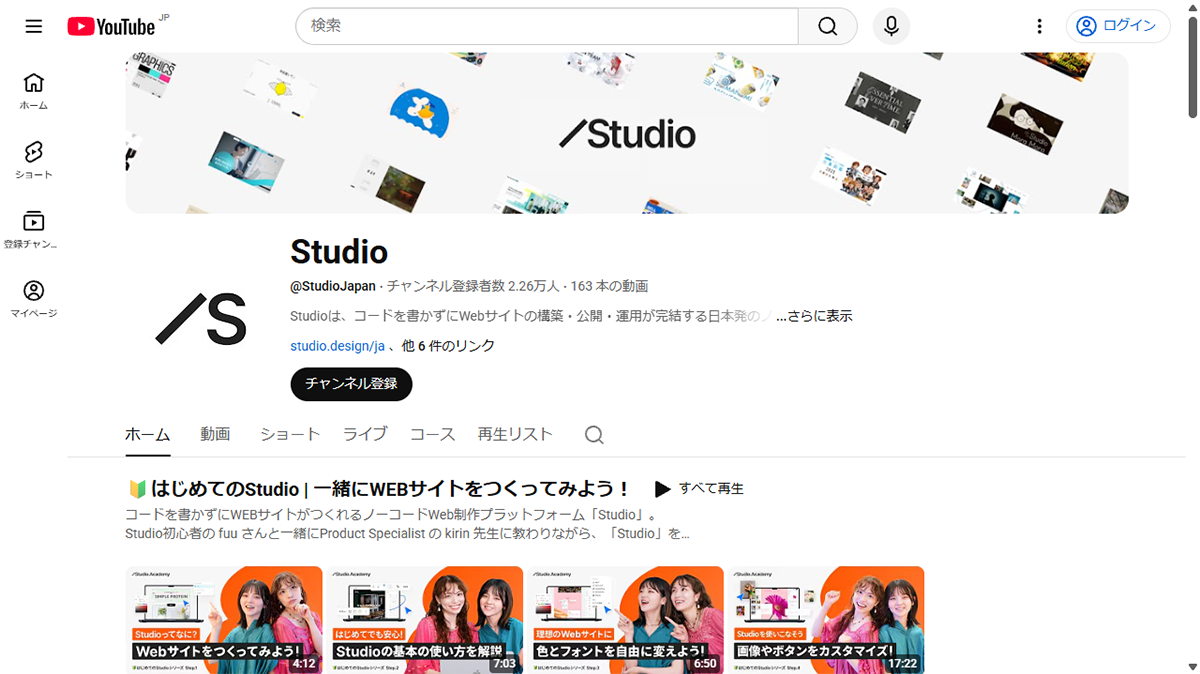Open the three-dot settings menu
This screenshot has height=674, width=1200.
tap(1039, 26)
